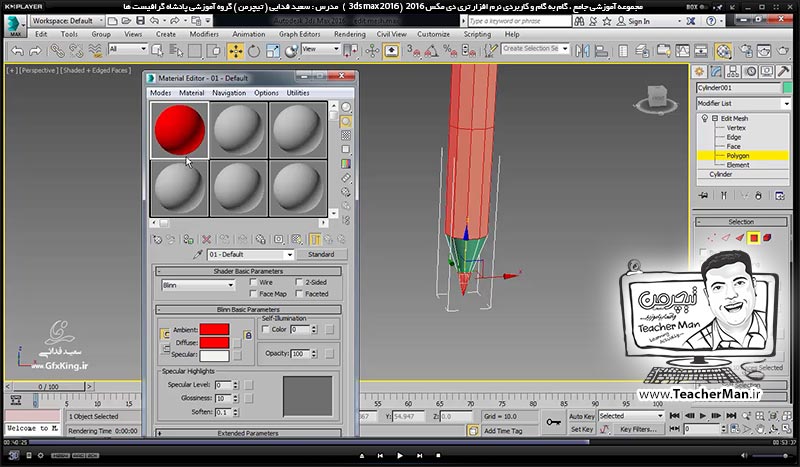Enable the Face Map checkbox

[253, 293]
